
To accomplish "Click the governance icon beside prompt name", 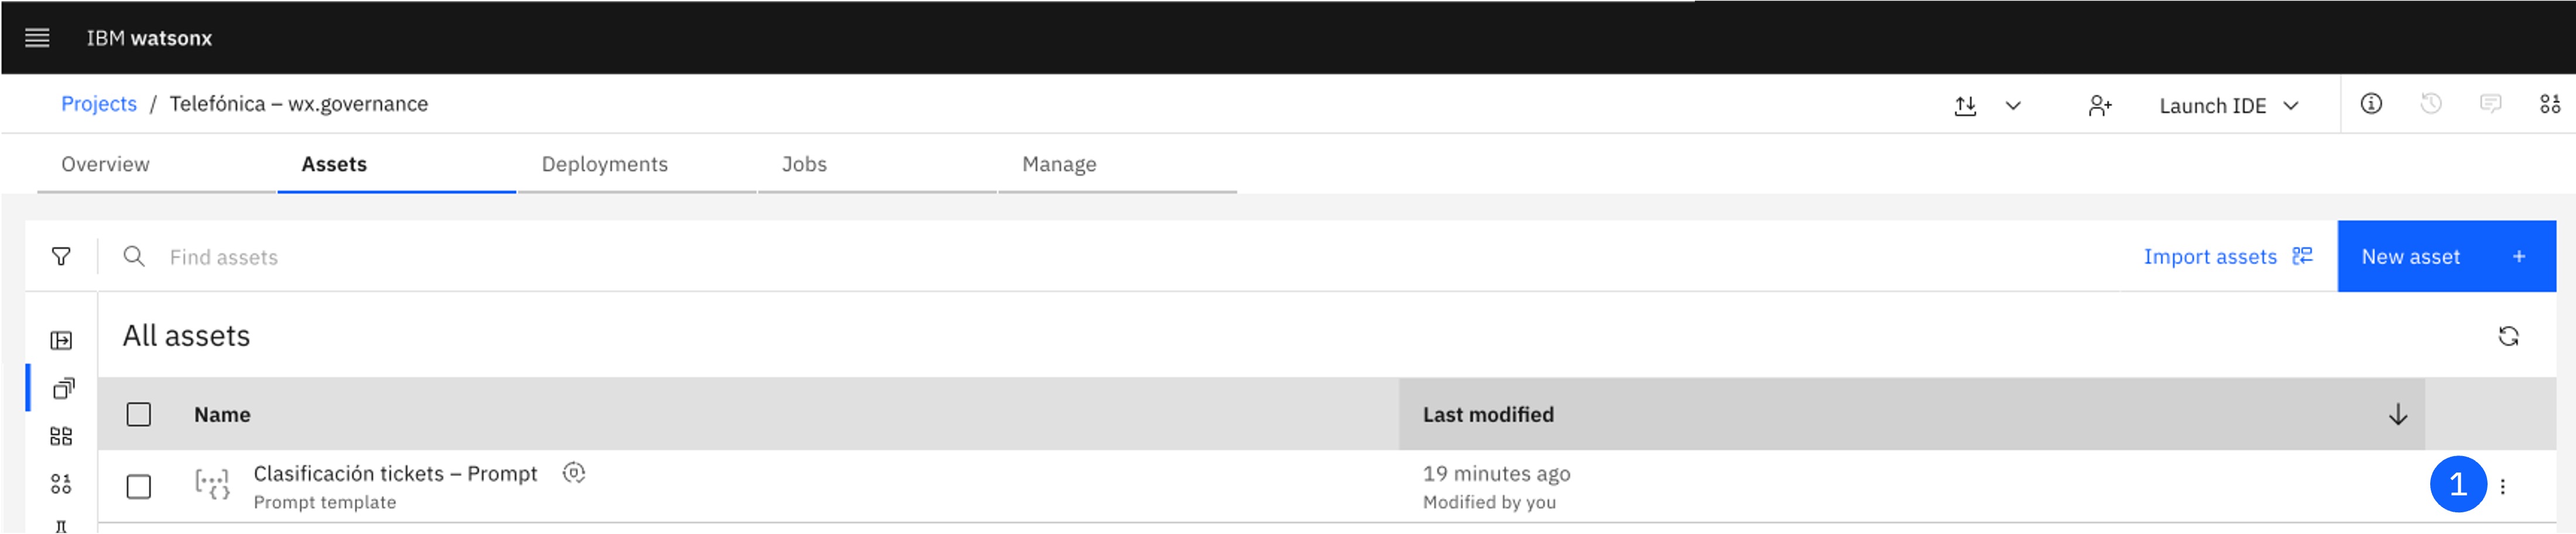I will (573, 473).
